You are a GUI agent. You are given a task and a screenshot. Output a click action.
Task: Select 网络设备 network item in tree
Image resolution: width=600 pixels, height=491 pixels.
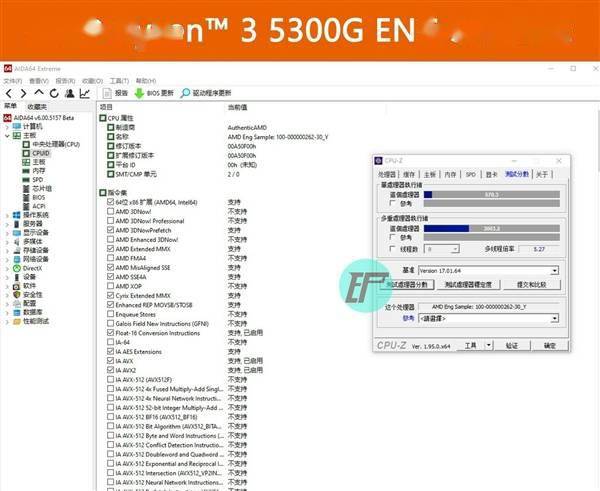pos(36,259)
